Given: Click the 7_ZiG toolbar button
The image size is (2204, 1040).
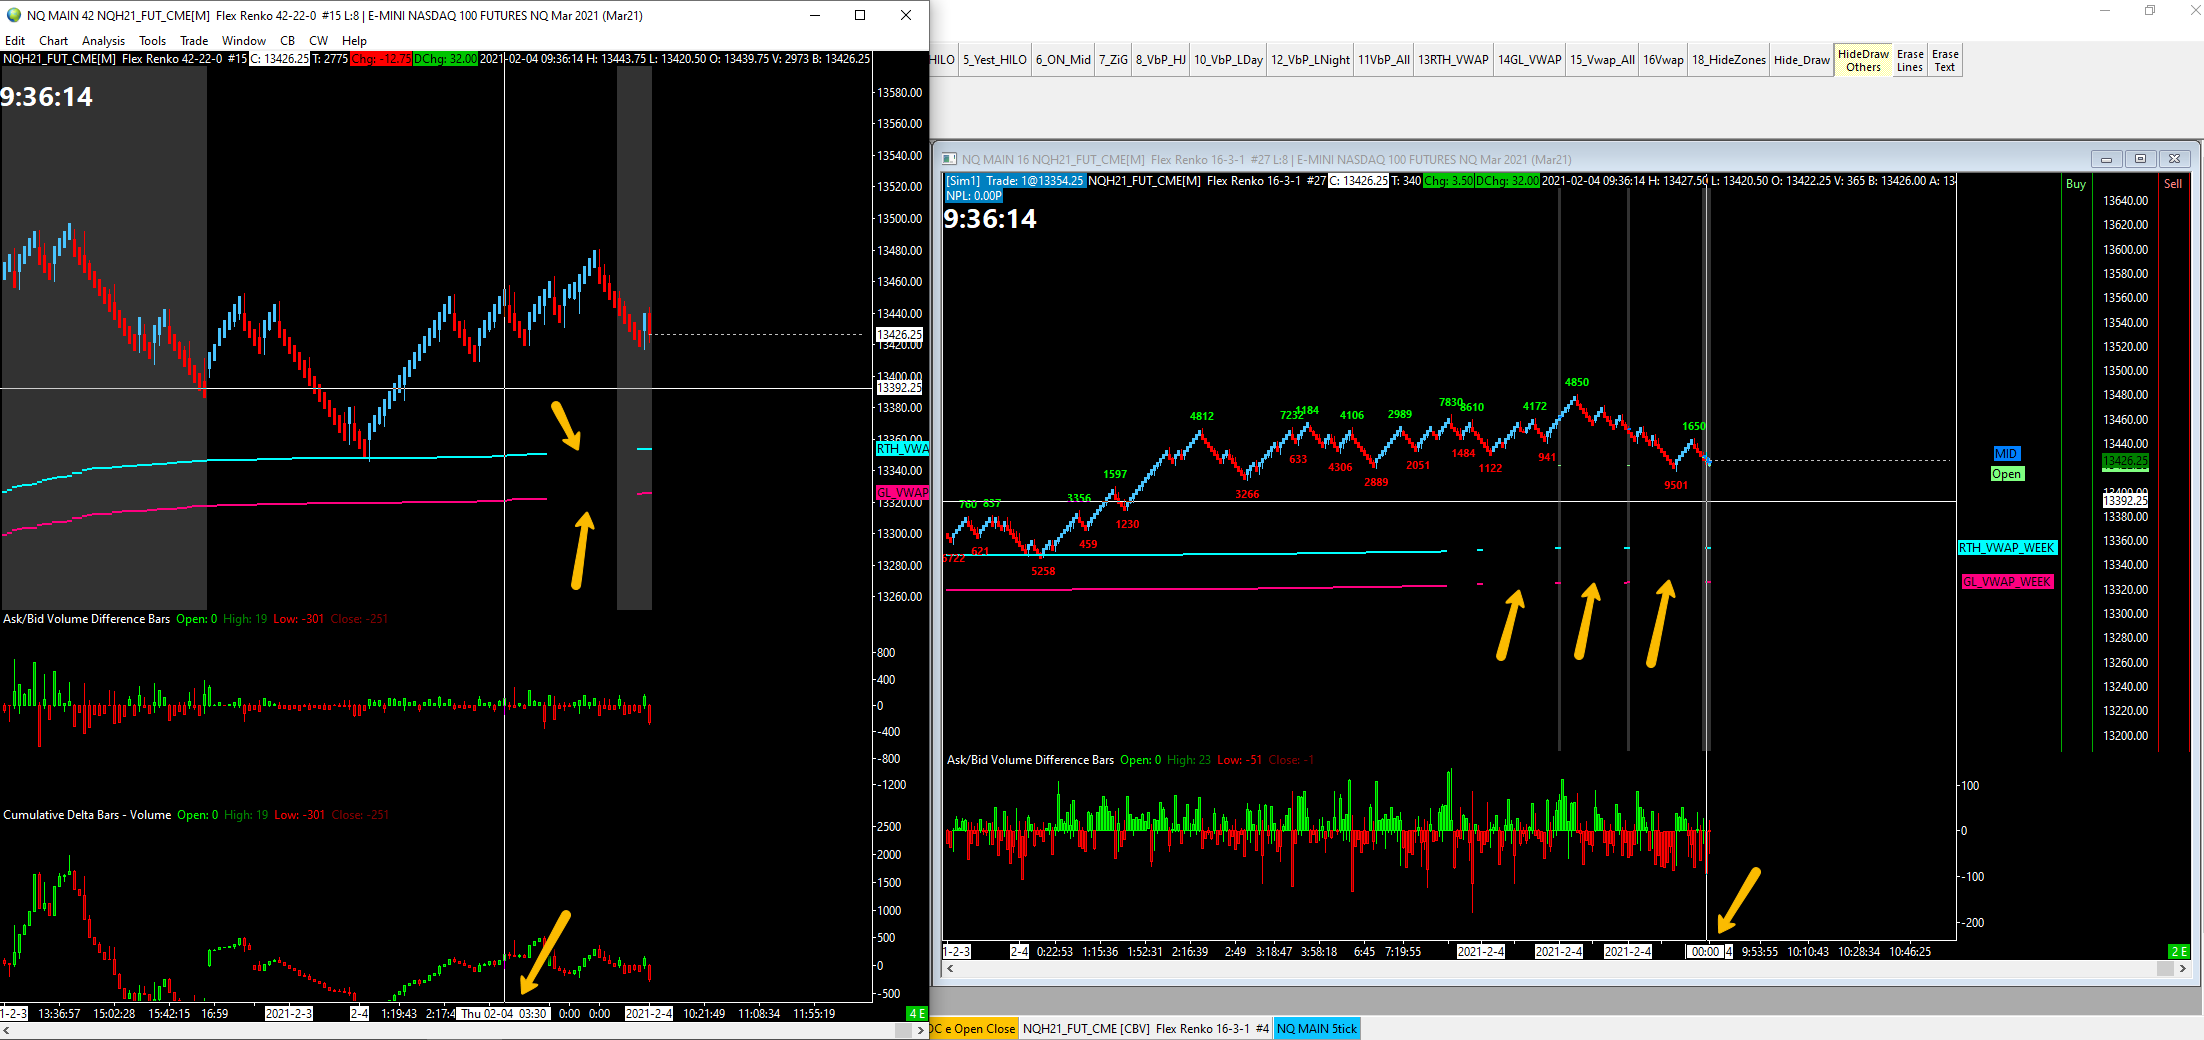Looking at the screenshot, I should coord(1113,60).
